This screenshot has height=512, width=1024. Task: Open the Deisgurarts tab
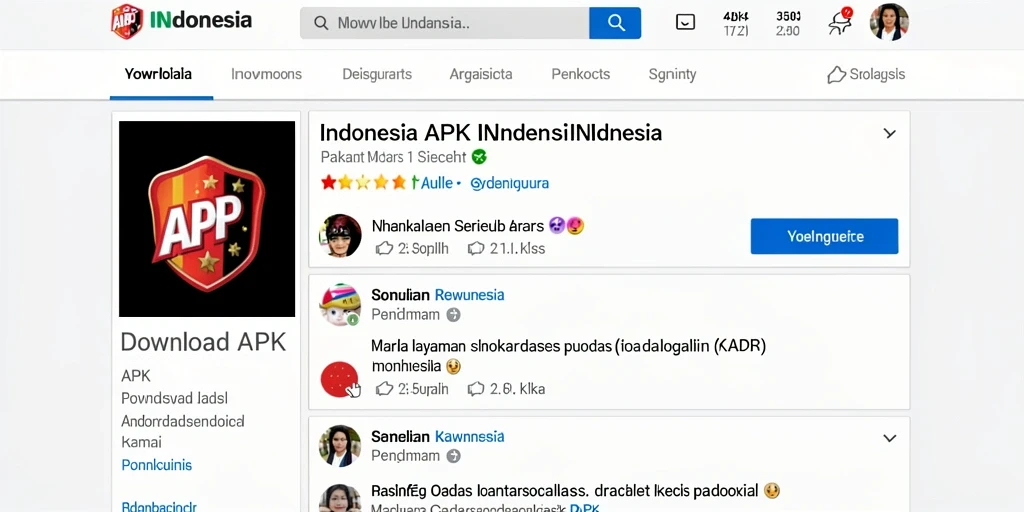(x=377, y=74)
